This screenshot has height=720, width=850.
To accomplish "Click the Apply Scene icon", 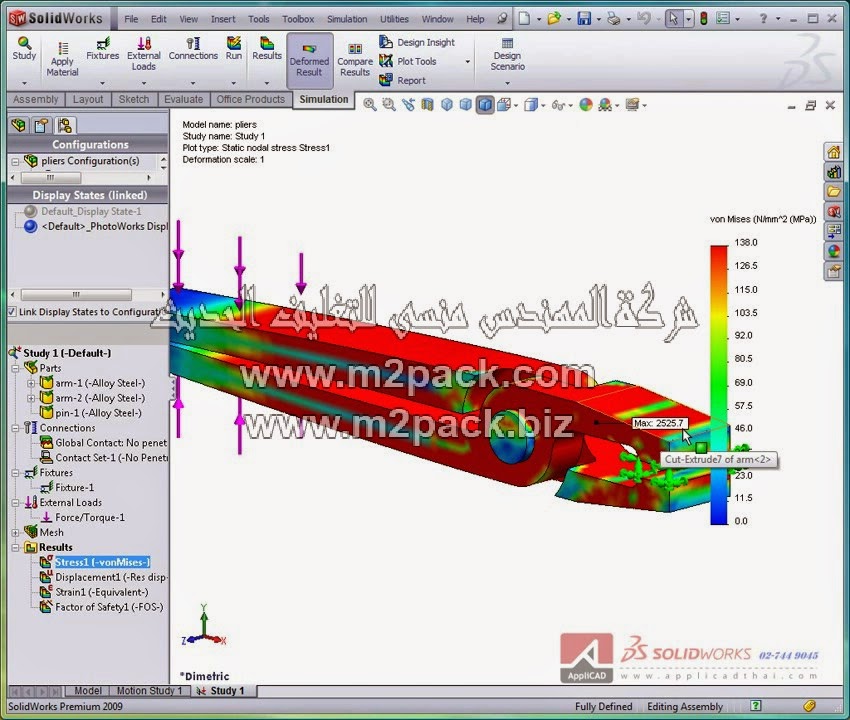I will (605, 105).
